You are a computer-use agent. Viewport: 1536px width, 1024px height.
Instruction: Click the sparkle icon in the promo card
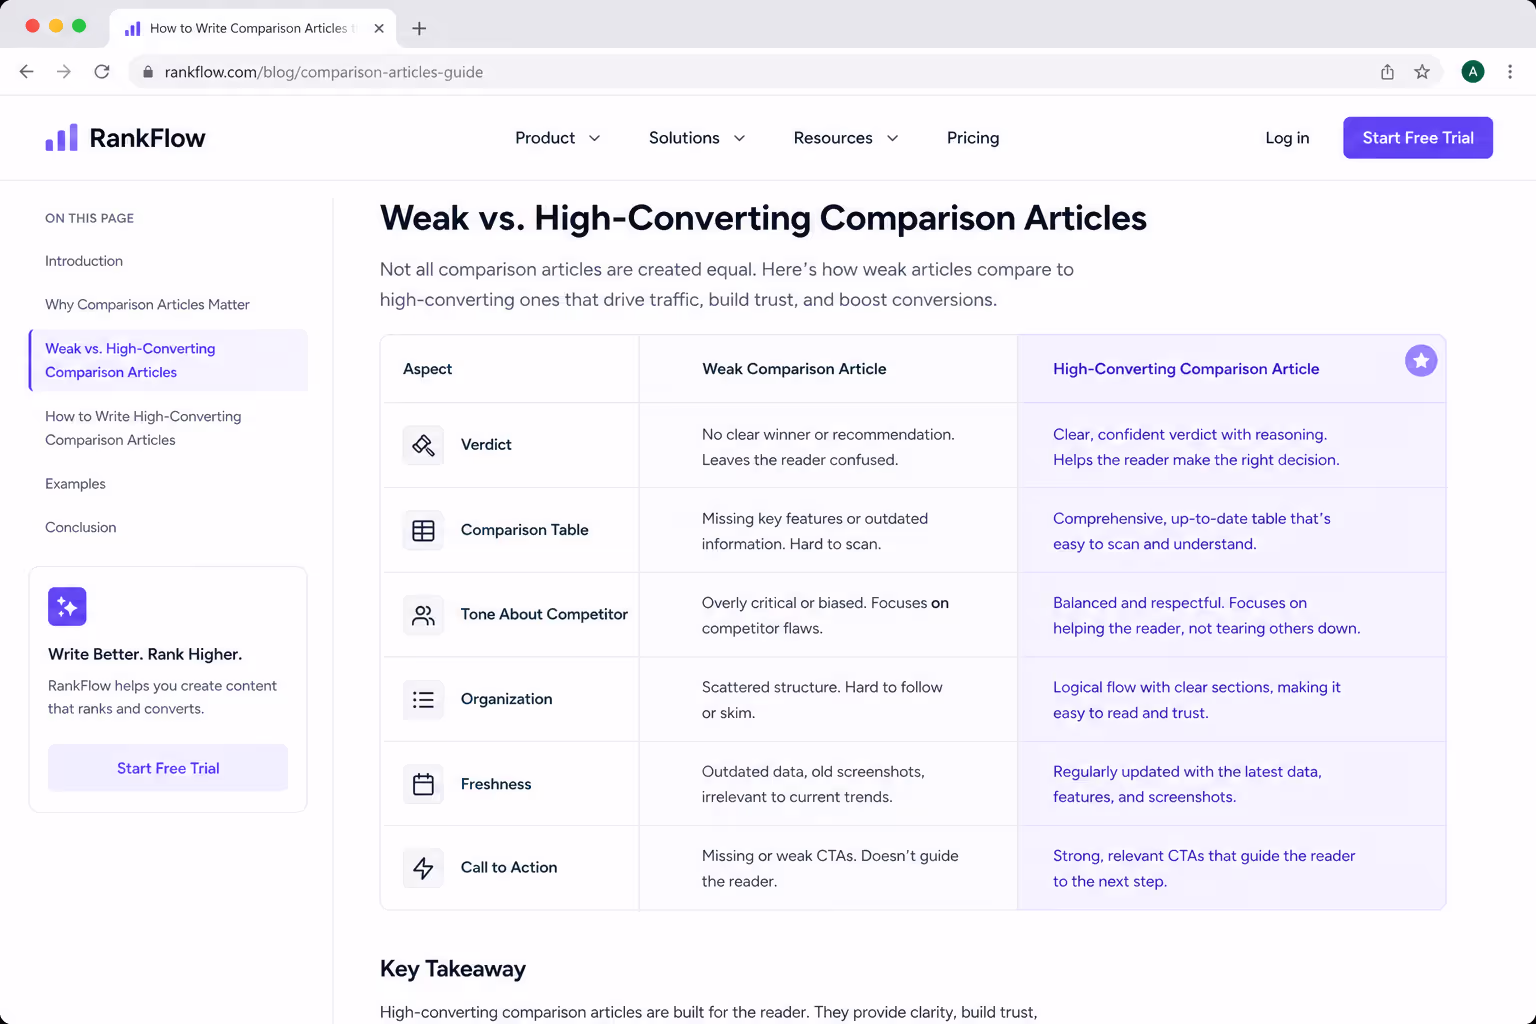[67, 606]
